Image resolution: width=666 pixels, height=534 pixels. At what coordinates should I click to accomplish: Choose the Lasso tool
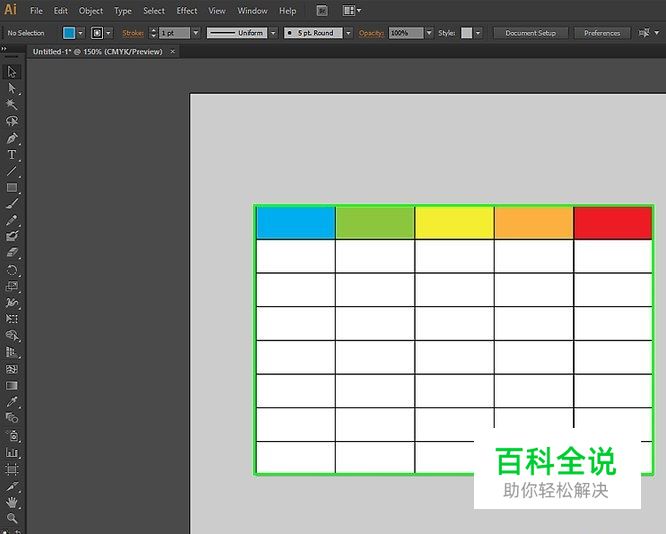(12, 121)
